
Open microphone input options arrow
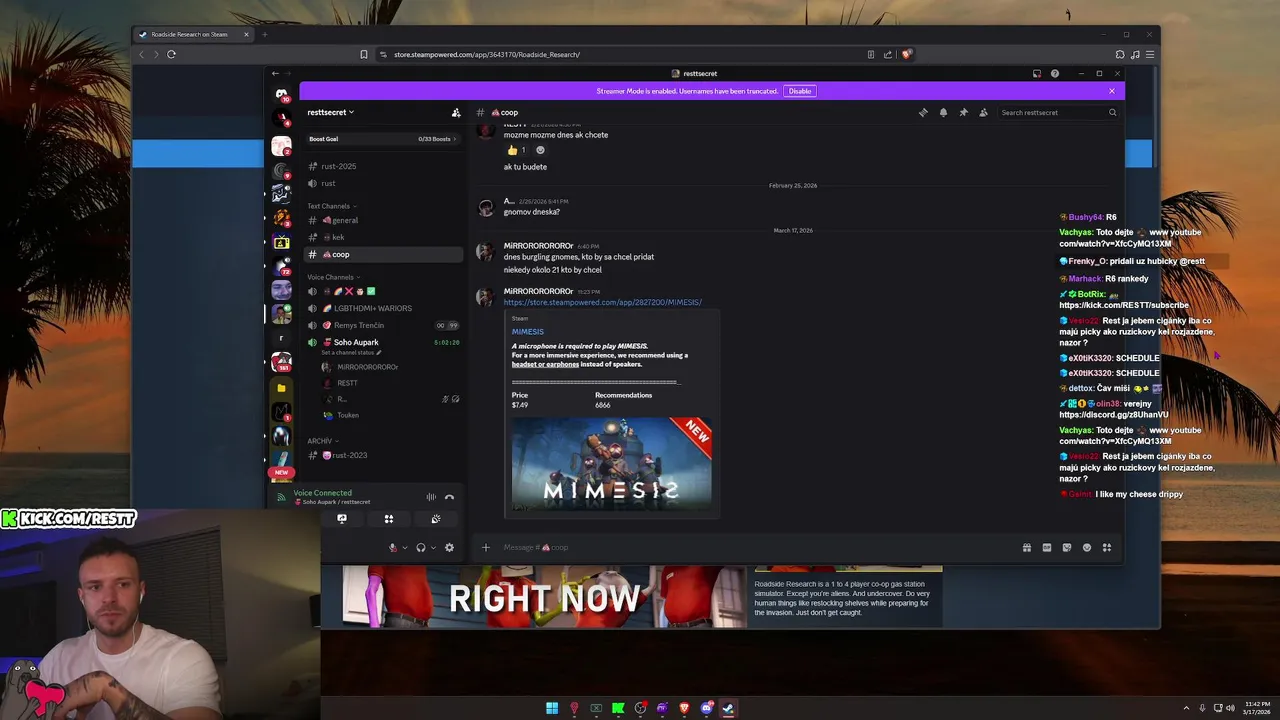click(404, 548)
